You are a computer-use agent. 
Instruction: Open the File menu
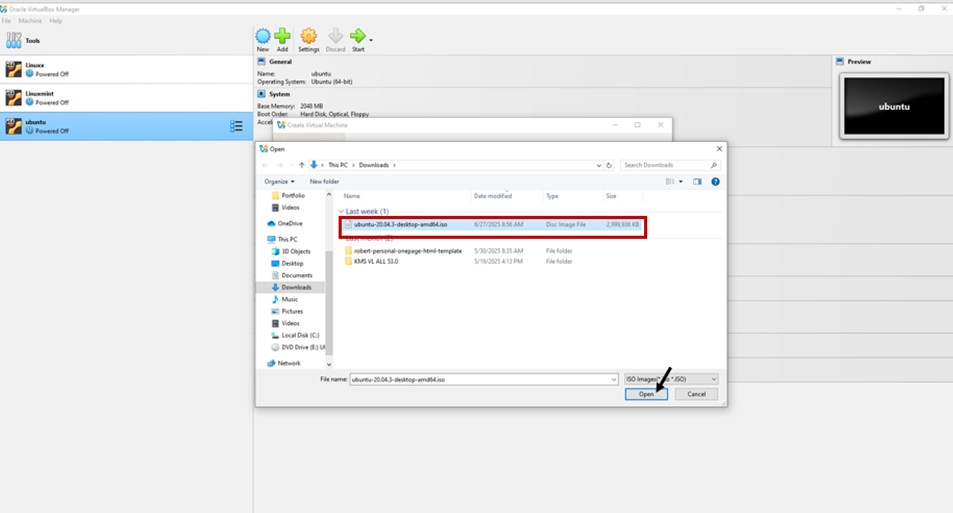click(x=6, y=20)
